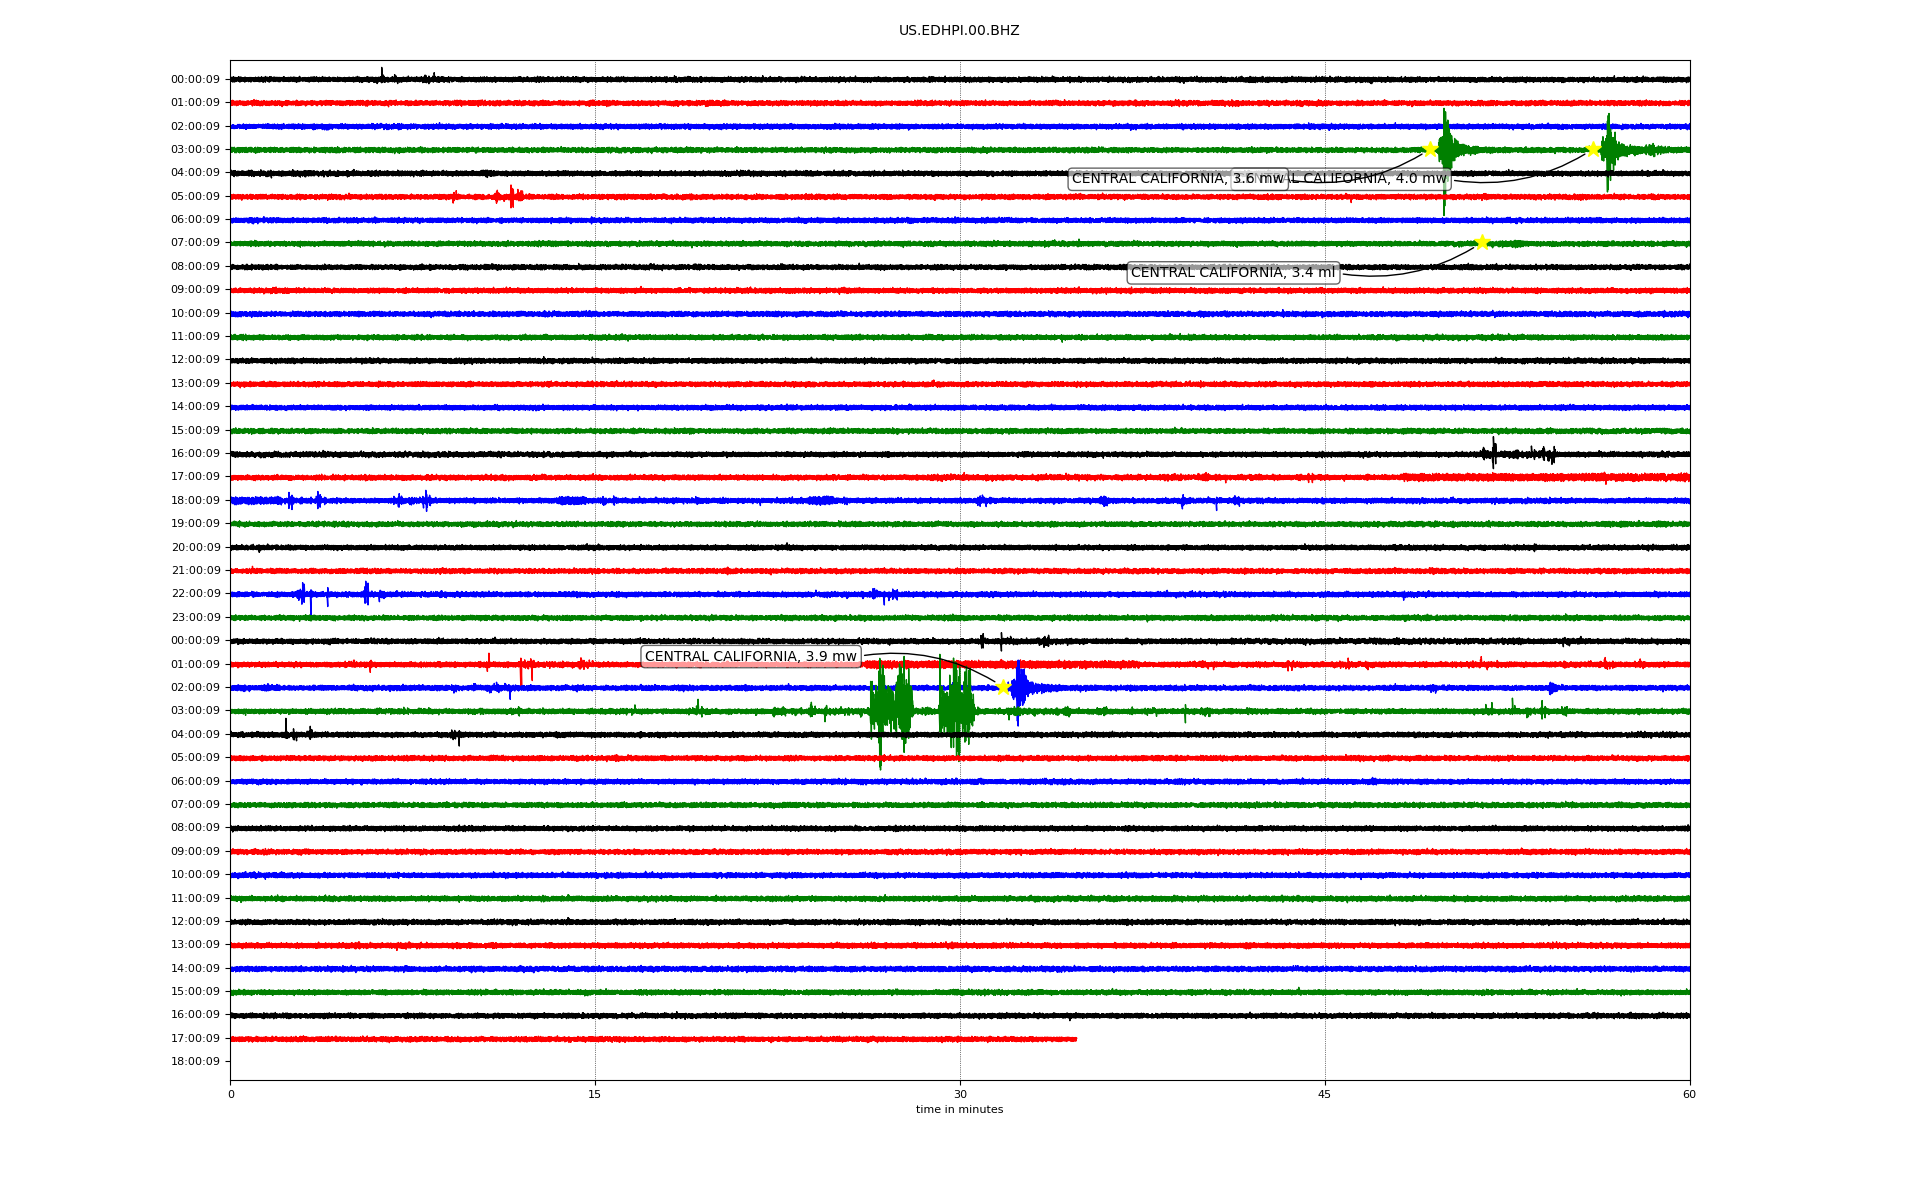The width and height of the screenshot is (1920, 1200).
Task: Select the CENTRAL CALIFORNIA, 3.4 ml annotation
Action: tap(1232, 272)
